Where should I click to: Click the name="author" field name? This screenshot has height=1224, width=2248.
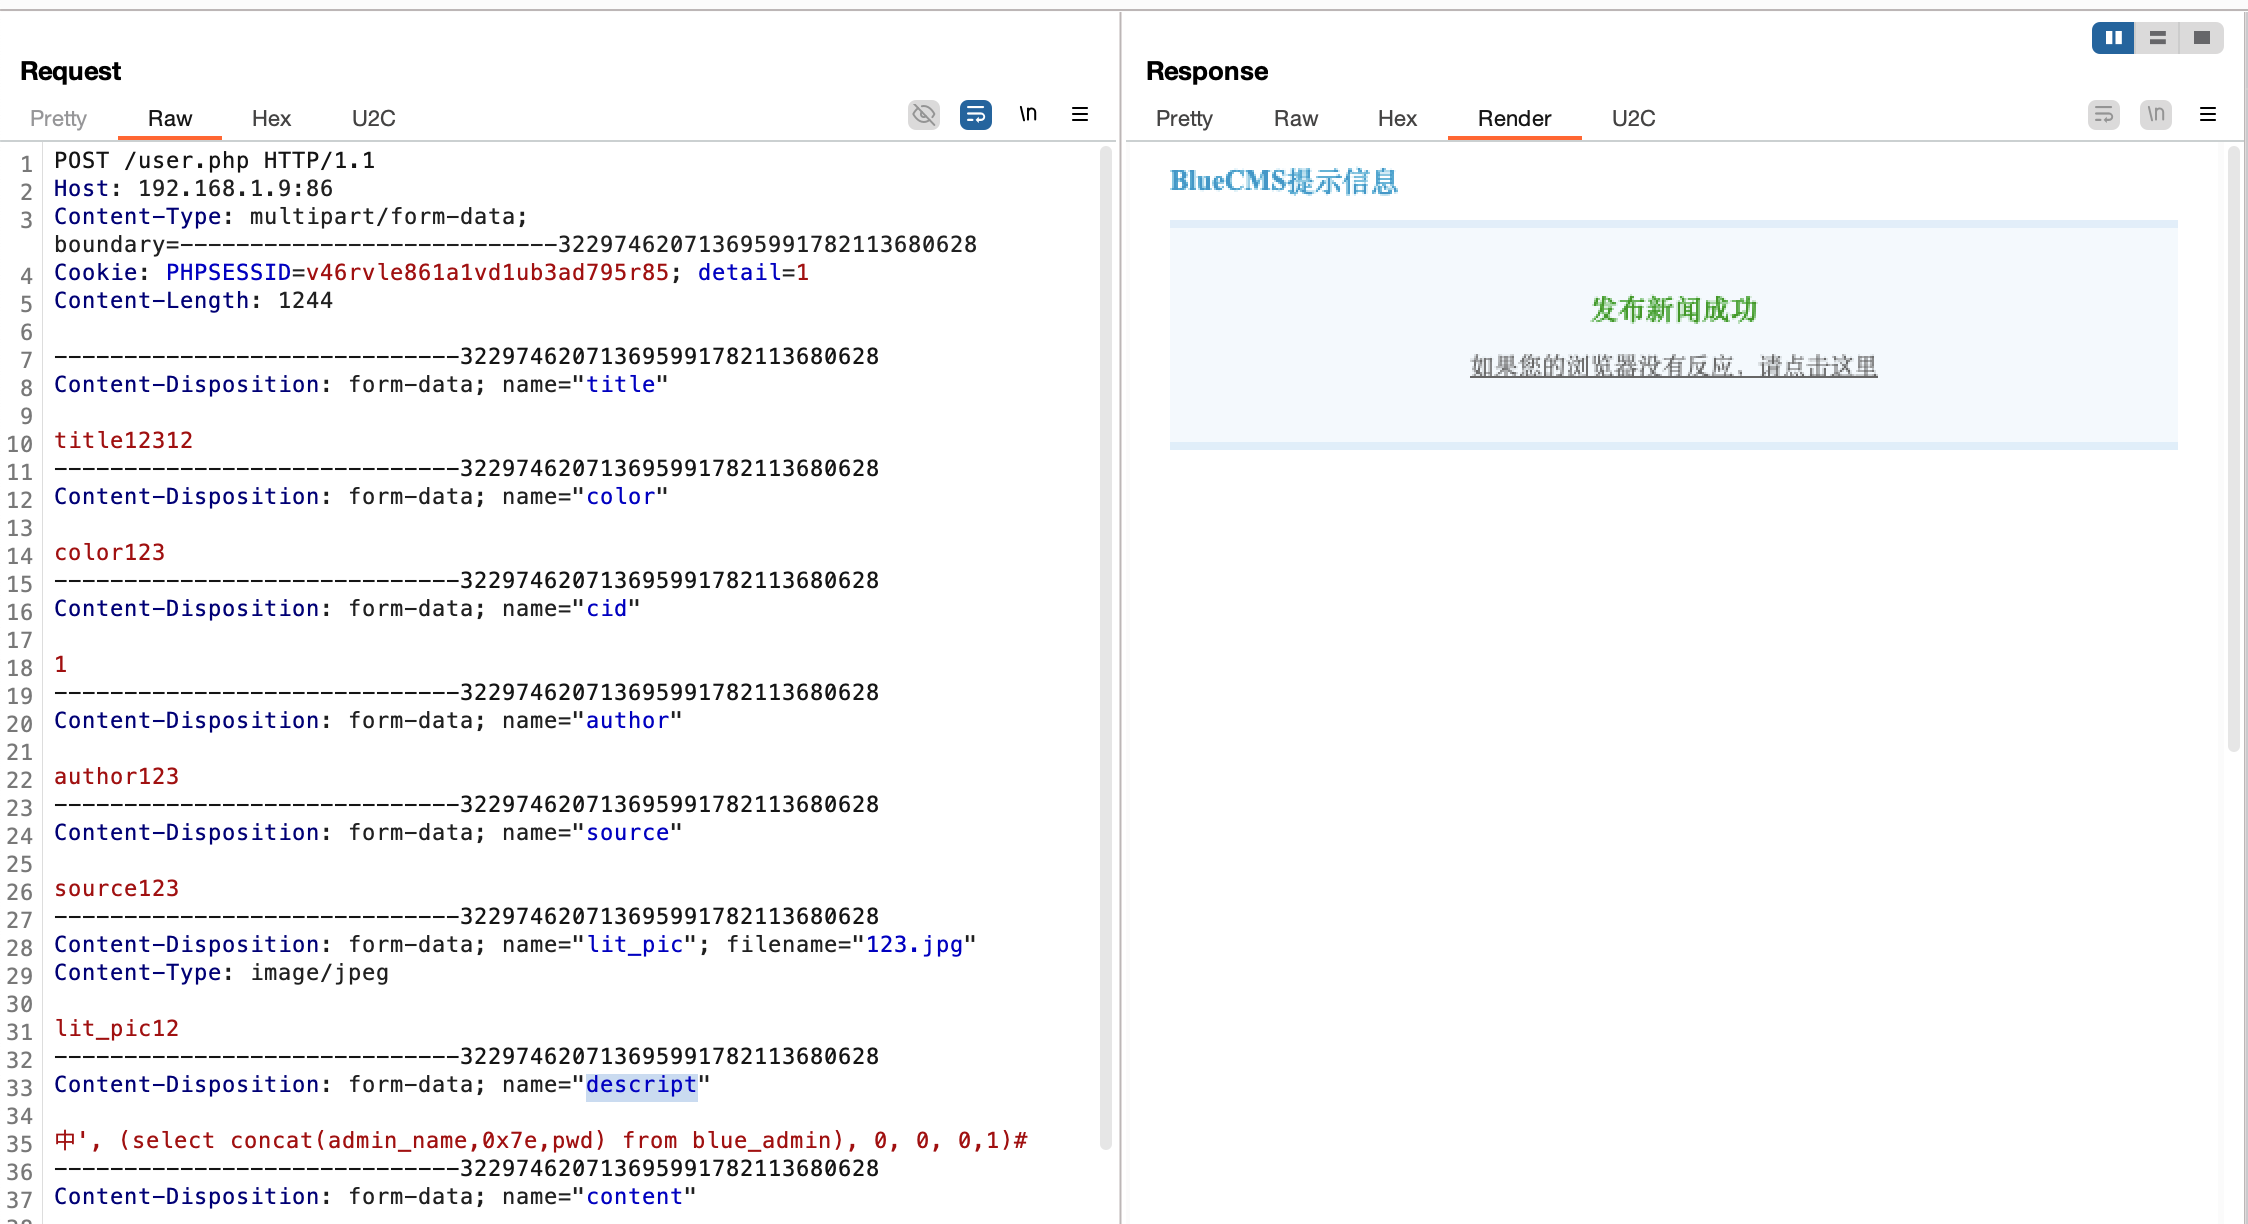627,720
